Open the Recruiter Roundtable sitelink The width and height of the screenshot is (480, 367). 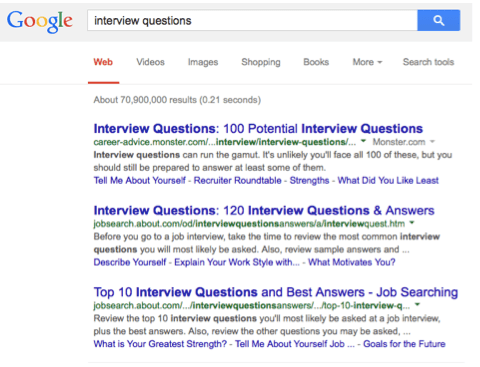point(238,180)
